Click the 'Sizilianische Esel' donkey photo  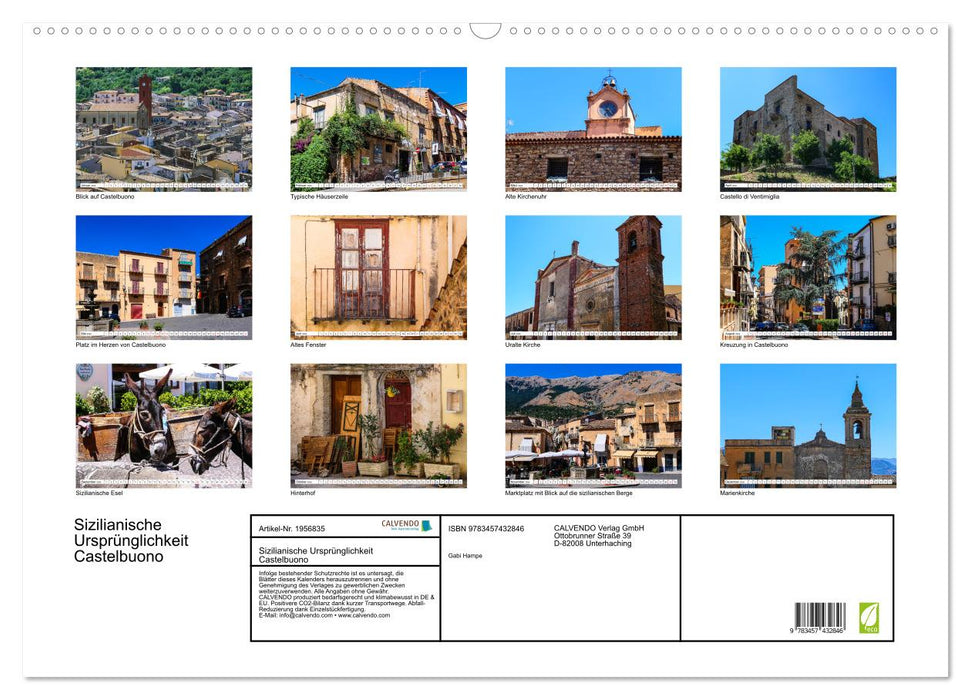pos(163,425)
